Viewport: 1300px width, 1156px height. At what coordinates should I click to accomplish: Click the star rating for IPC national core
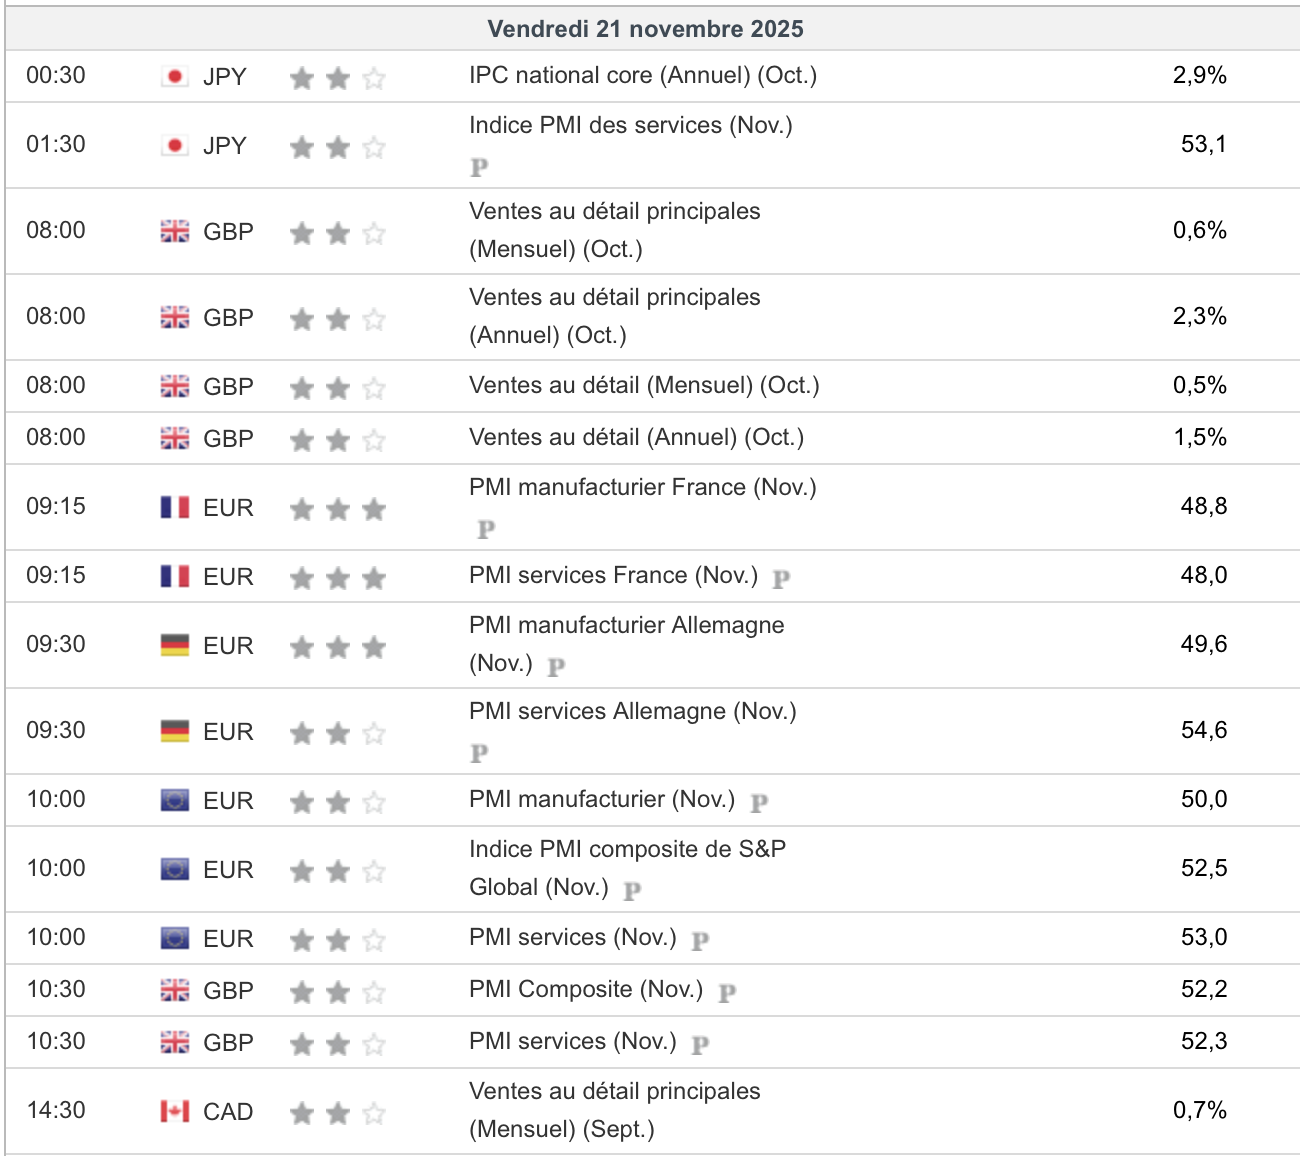[338, 78]
